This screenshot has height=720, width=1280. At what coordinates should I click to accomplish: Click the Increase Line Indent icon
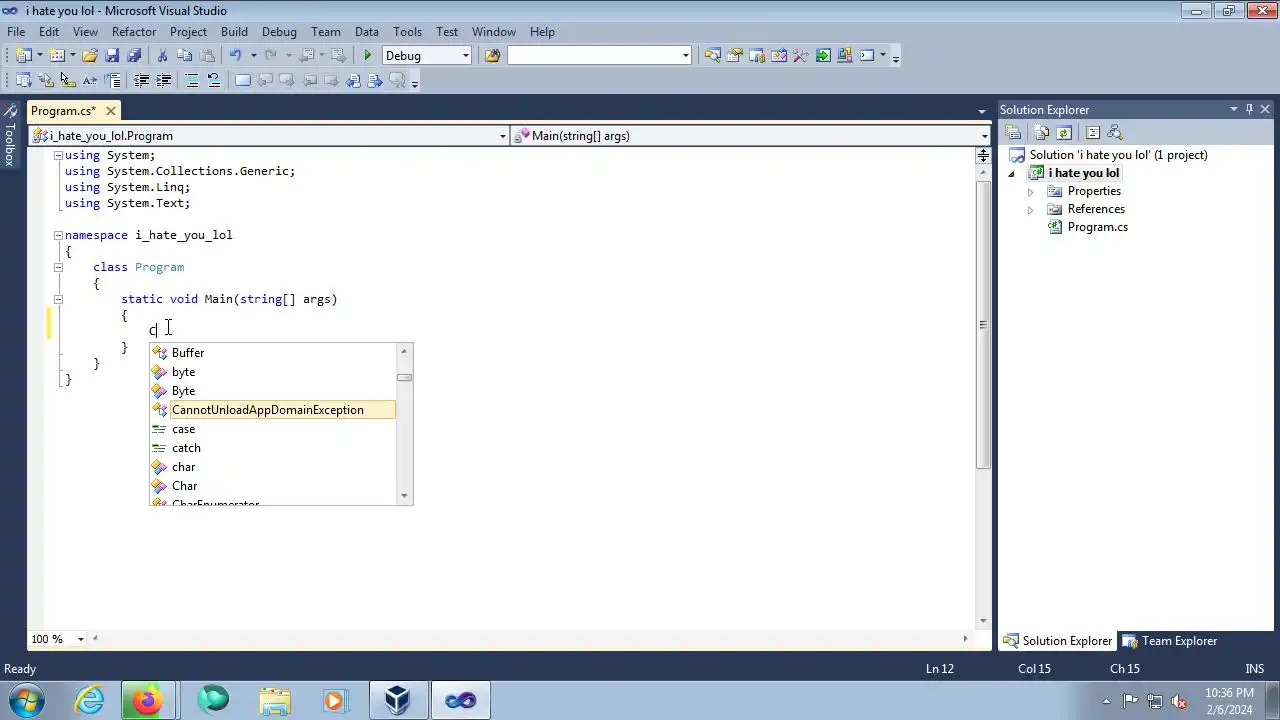click(163, 81)
